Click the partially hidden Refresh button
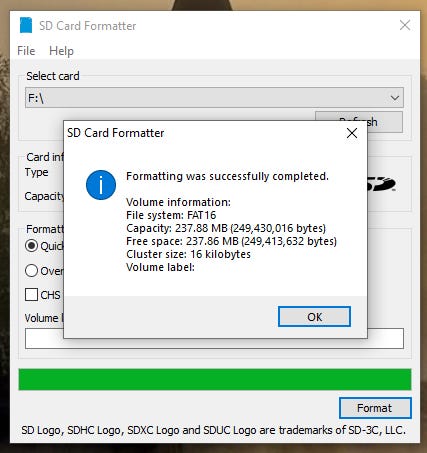427x453 pixels. coord(385,122)
